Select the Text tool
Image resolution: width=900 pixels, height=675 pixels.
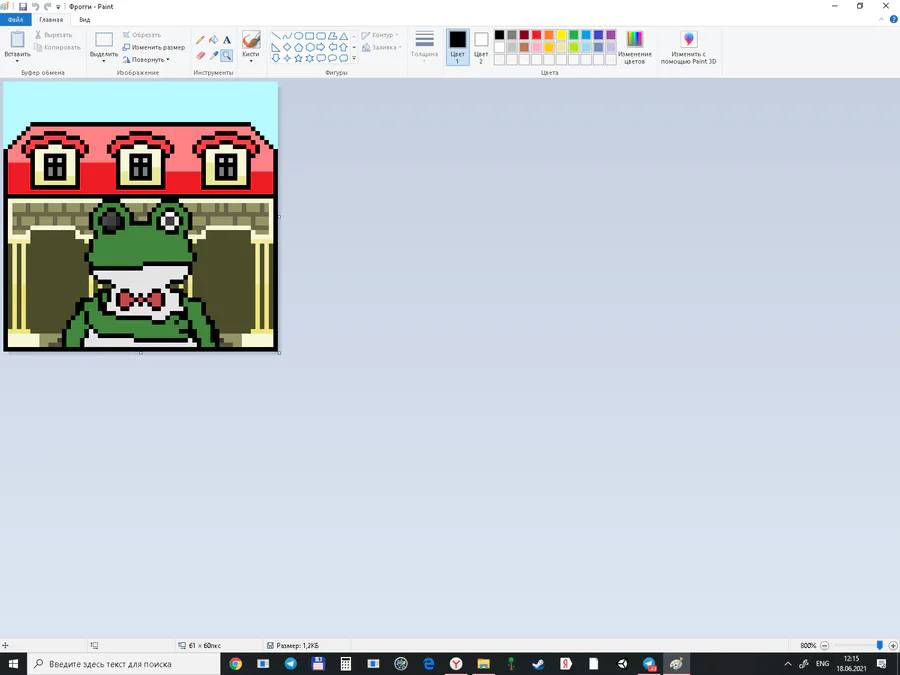[x=227, y=40]
